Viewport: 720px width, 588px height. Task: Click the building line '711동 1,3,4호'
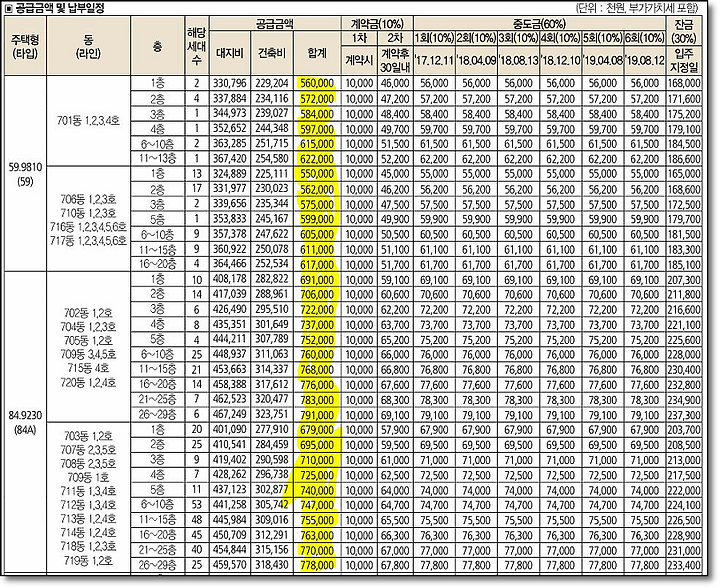click(88, 491)
